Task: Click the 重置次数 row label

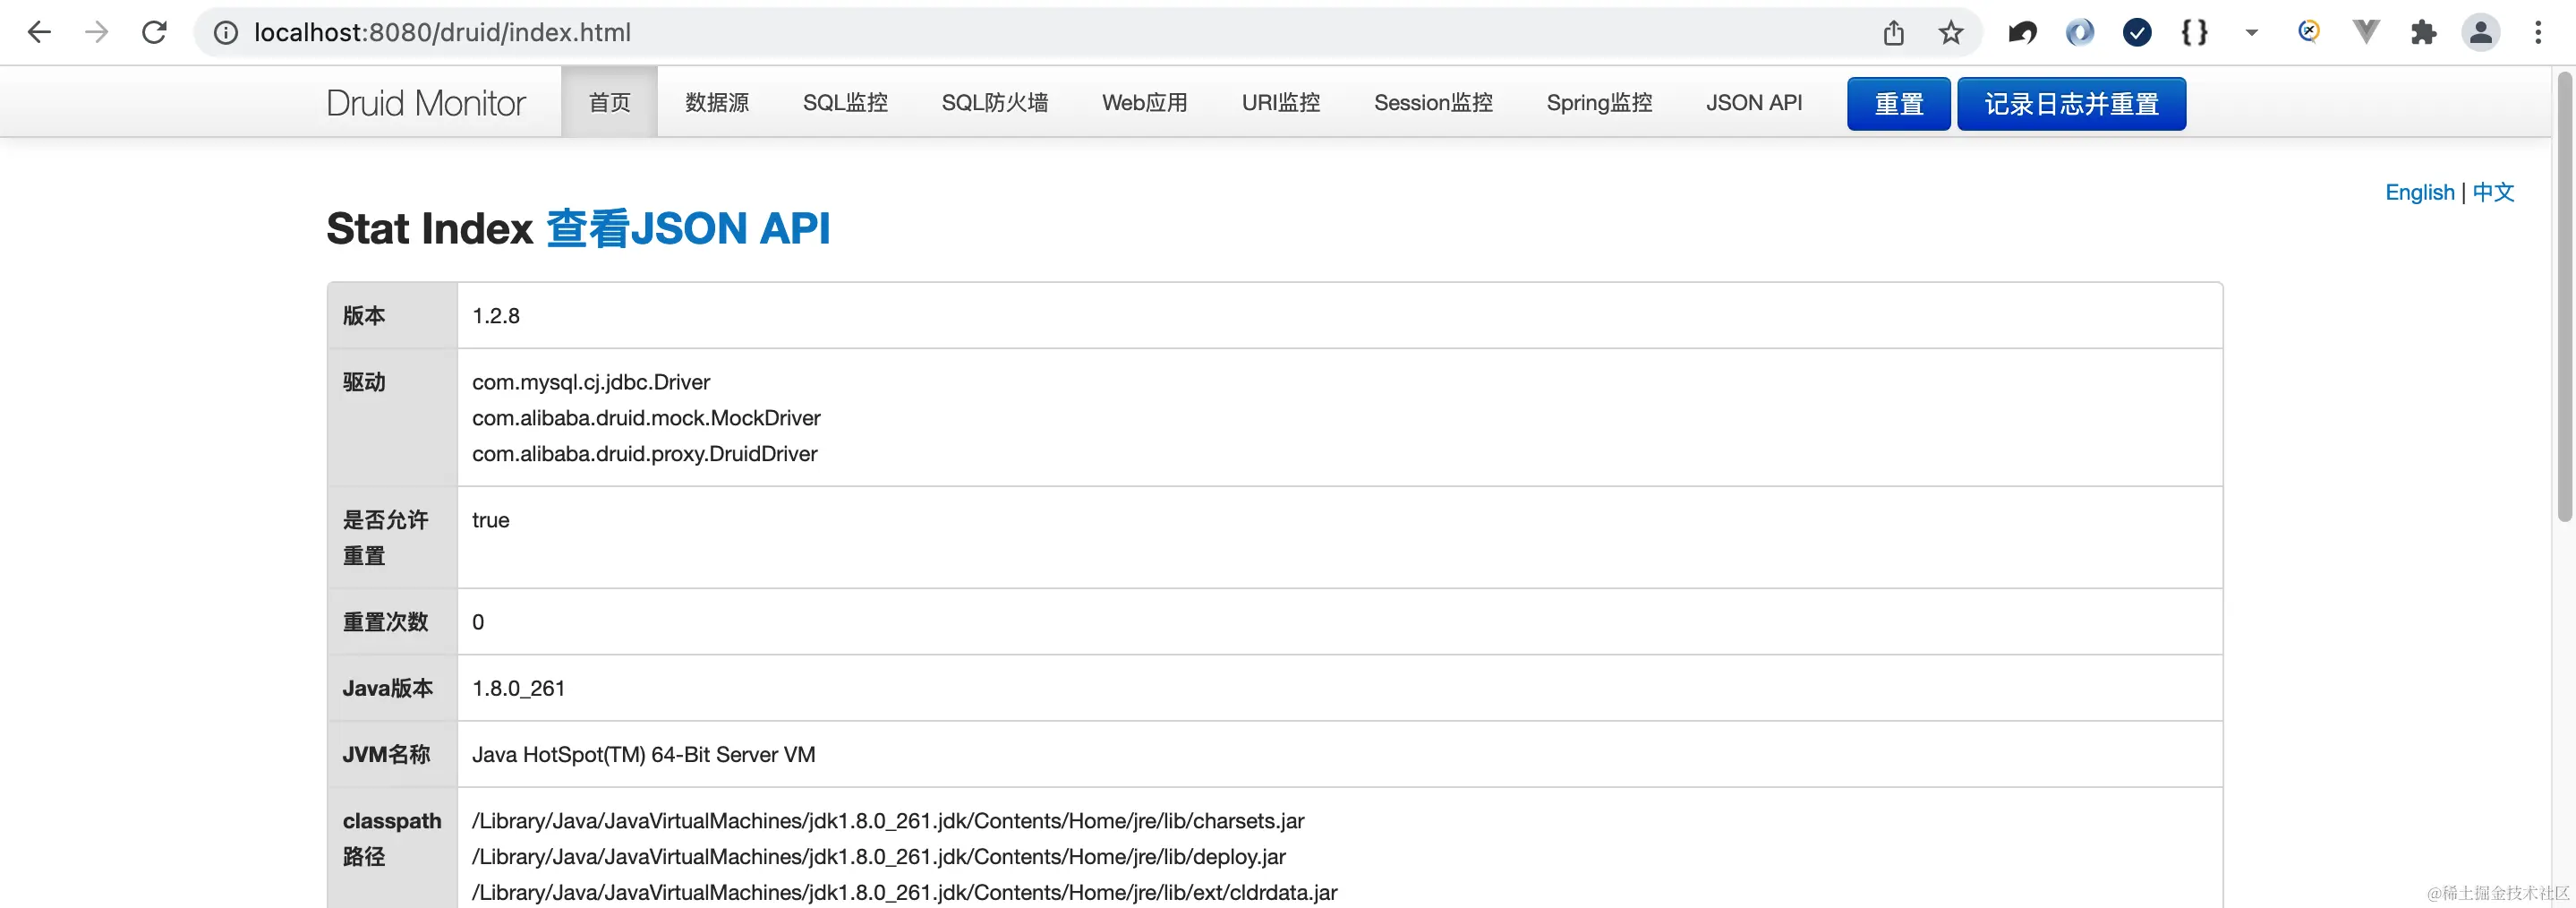Action: tap(385, 622)
